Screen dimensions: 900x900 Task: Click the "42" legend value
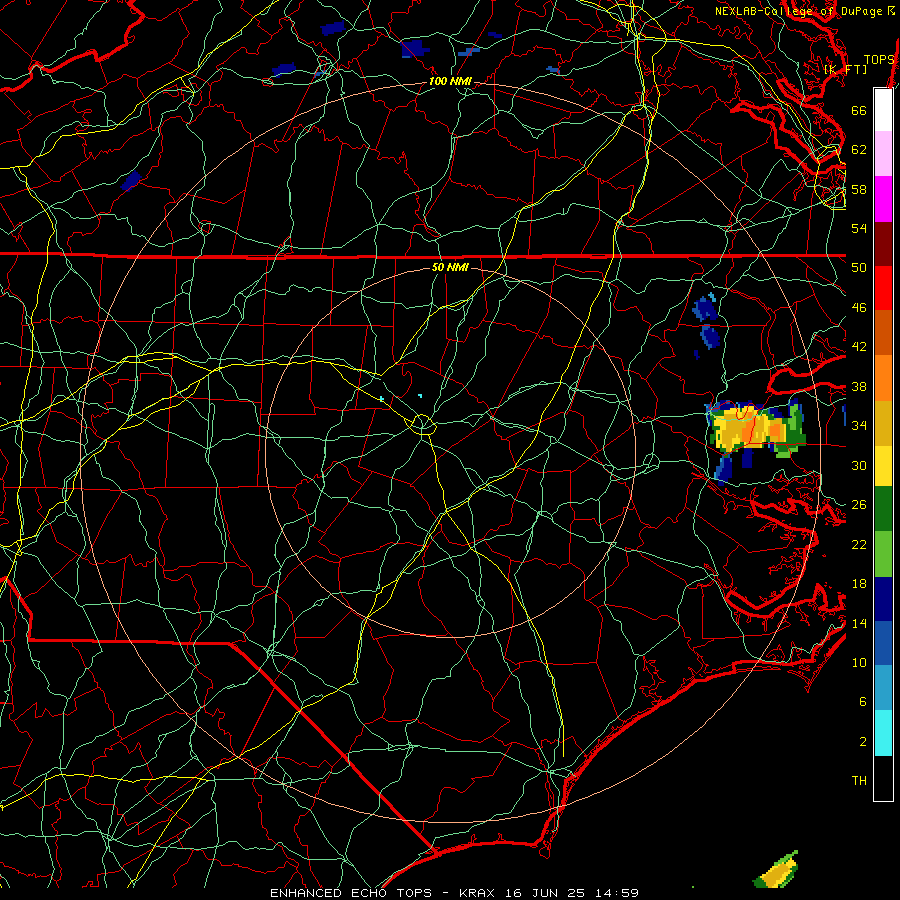(859, 347)
